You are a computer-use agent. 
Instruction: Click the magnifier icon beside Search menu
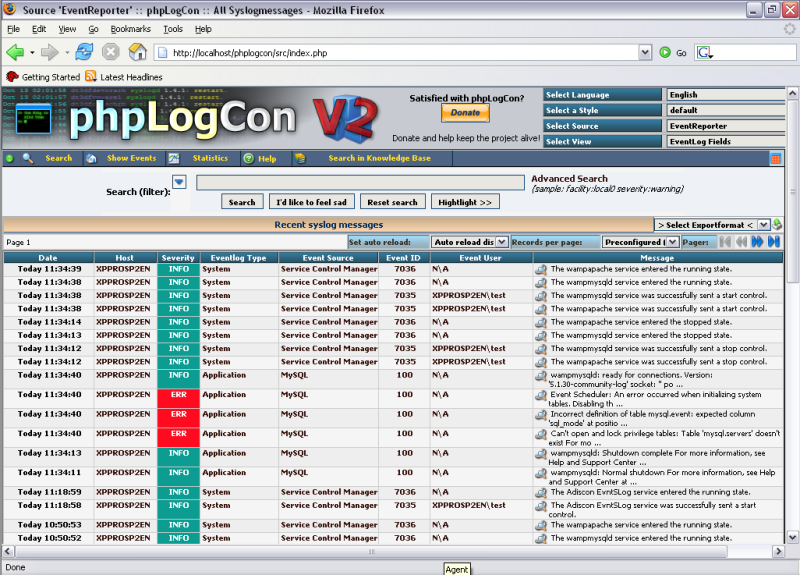(x=28, y=159)
